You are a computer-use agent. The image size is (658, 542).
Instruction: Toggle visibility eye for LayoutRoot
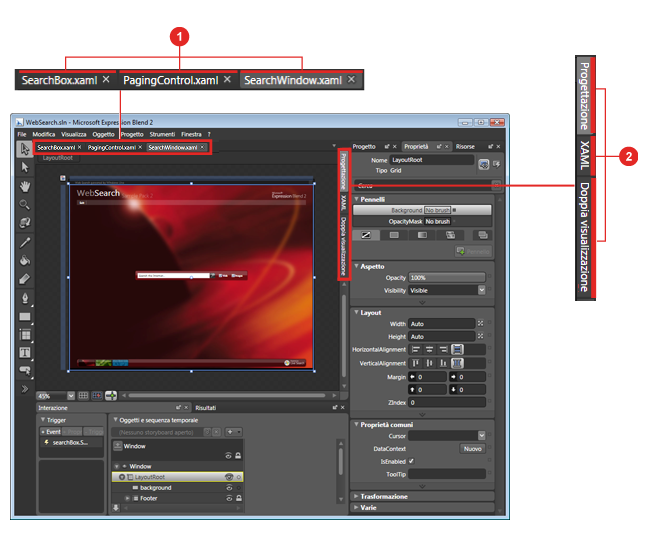(x=229, y=477)
